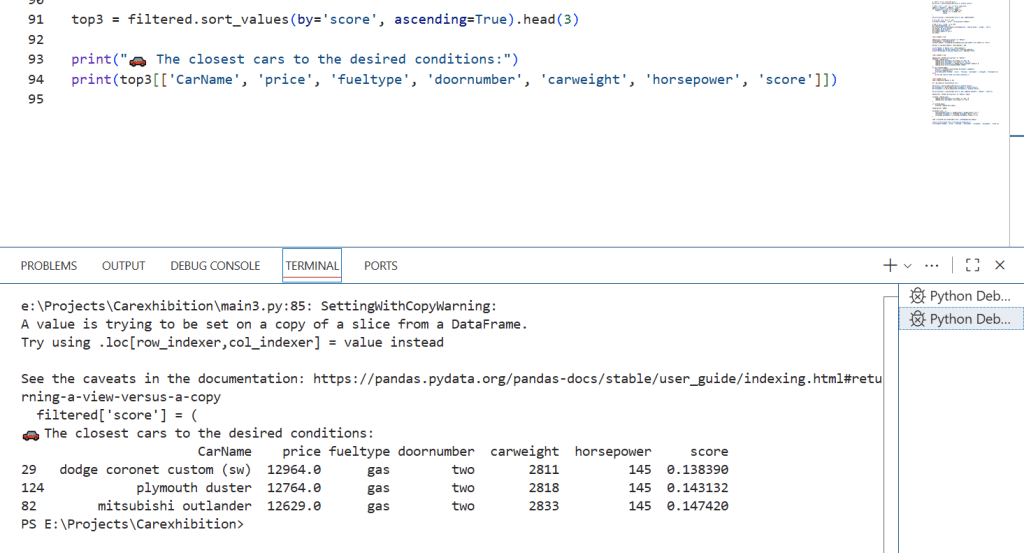1024x553 pixels.
Task: Open the DEBUG CONSOLE tab
Action: pos(215,266)
